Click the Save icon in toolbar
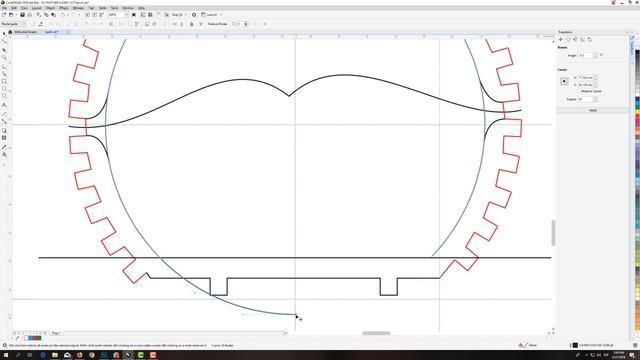The height and width of the screenshot is (360, 640). (22, 15)
